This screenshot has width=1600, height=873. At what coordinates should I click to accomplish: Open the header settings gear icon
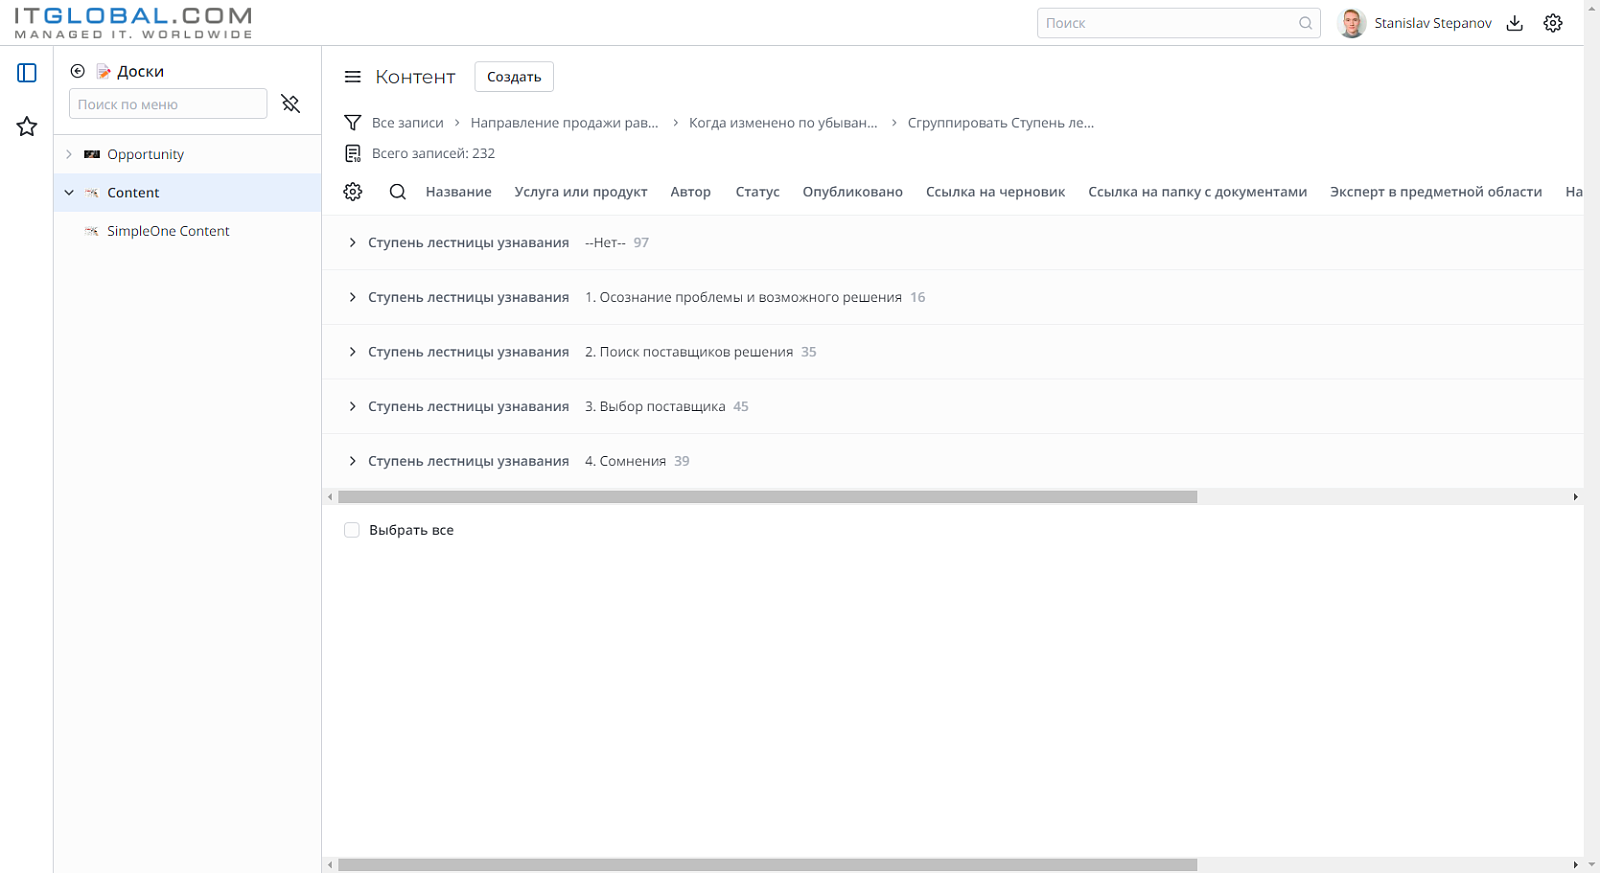pyautogui.click(x=1553, y=23)
